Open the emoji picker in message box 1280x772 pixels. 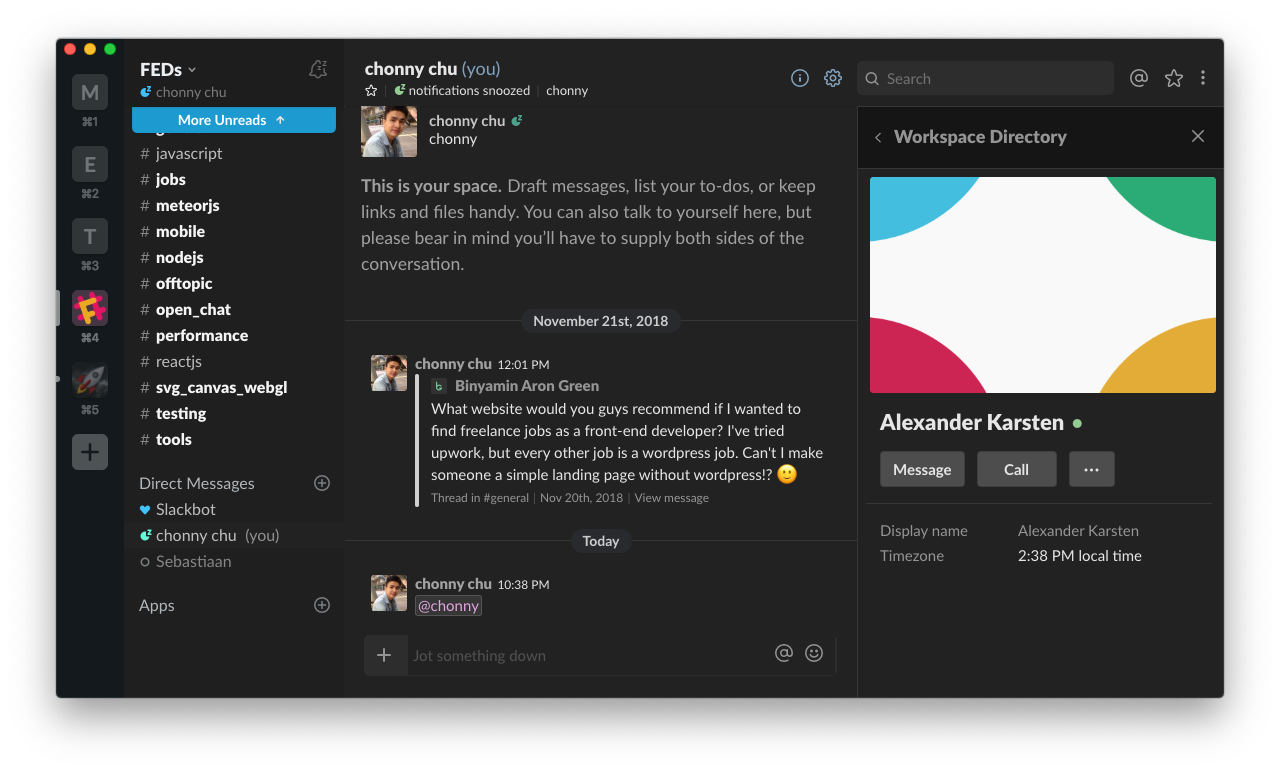[x=814, y=653]
